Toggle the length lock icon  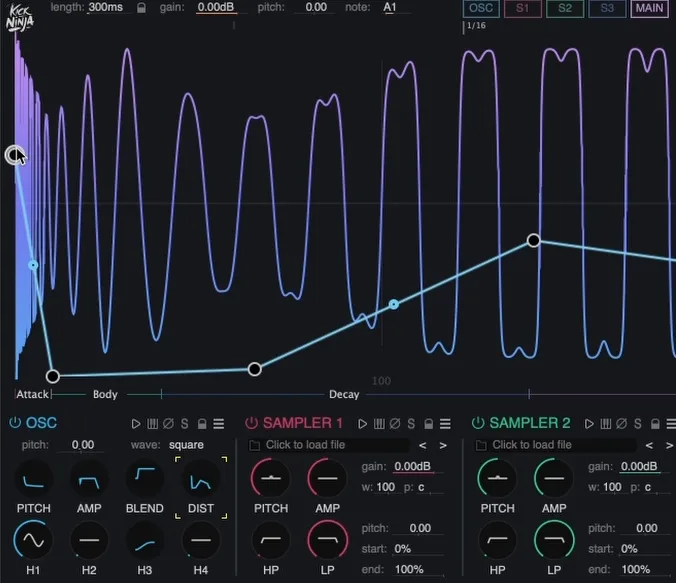141,8
